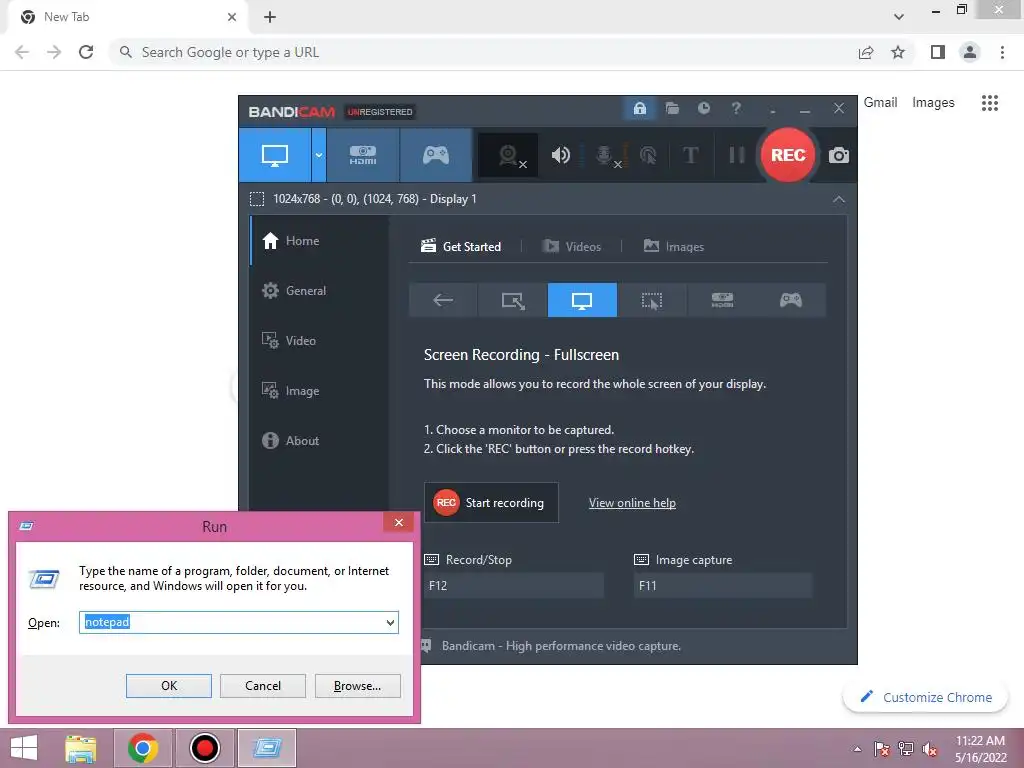Click the back arrow mode icon

click(443, 300)
